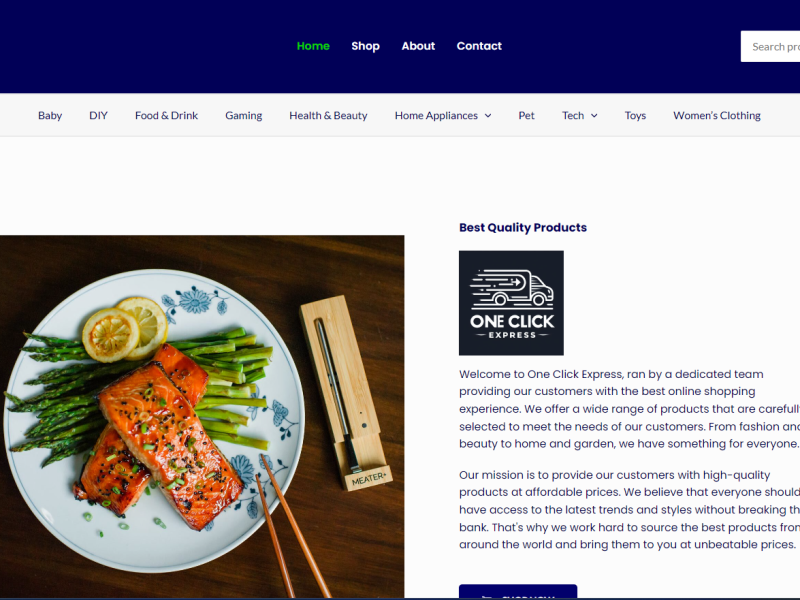Click the One Click Express truck logo
Screen dimensions: 800x600
tap(511, 303)
